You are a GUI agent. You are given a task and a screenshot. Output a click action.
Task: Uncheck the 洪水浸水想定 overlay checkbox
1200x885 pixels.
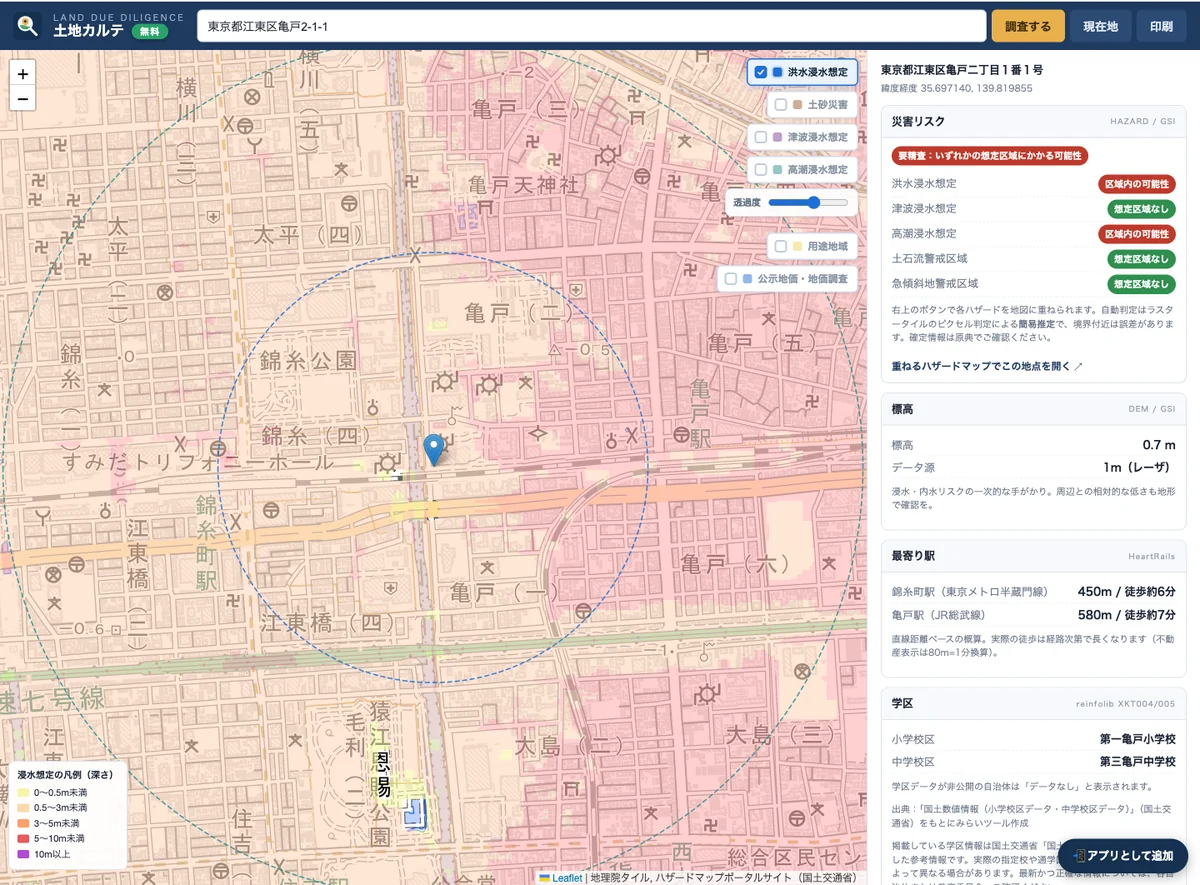pyautogui.click(x=761, y=72)
